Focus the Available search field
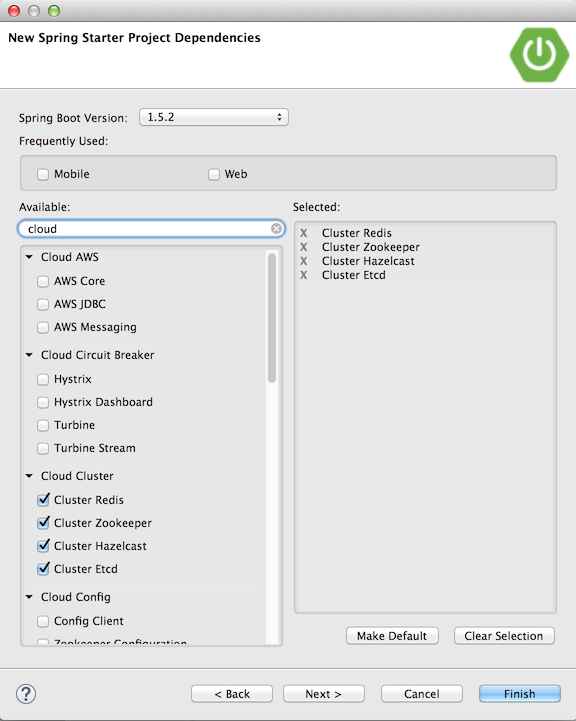Image resolution: width=576 pixels, height=721 pixels. click(149, 229)
